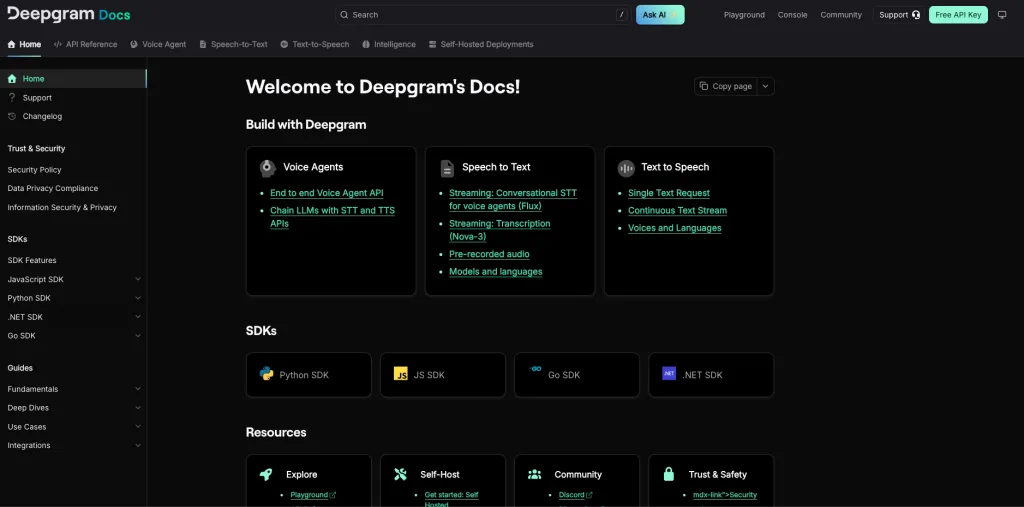Screen dimensions: 1024x507
Task: Expand the Deep Dives sidebar section
Action: pos(138,408)
